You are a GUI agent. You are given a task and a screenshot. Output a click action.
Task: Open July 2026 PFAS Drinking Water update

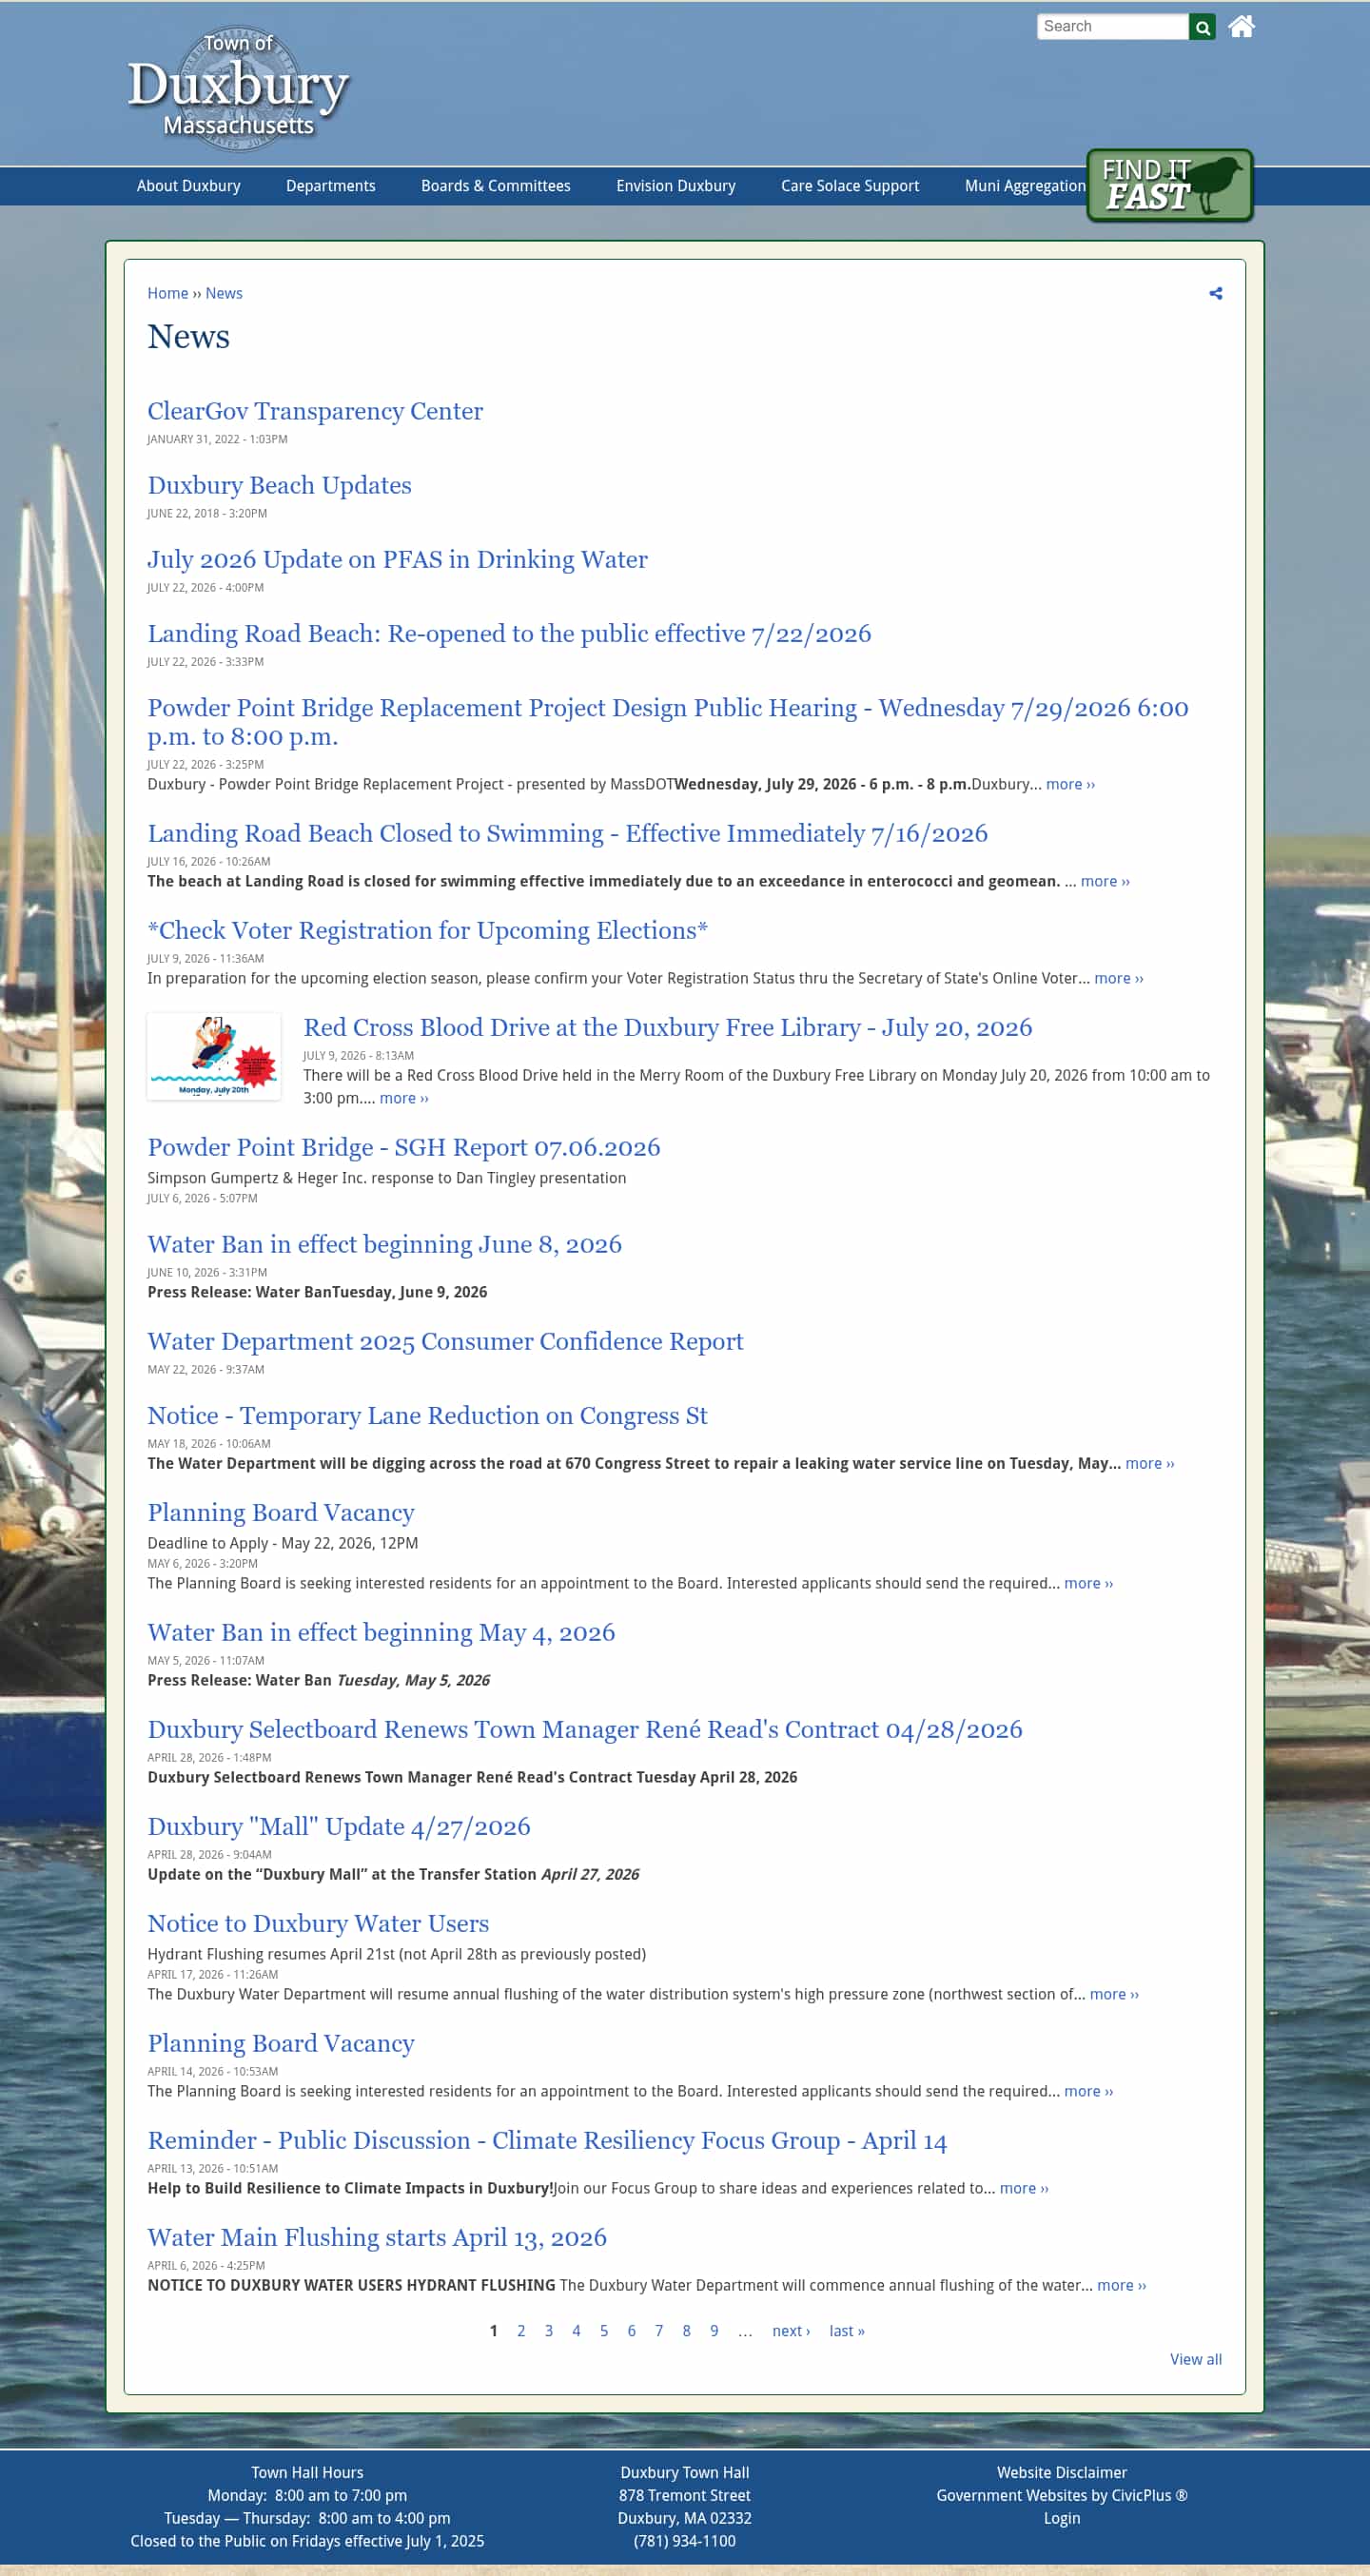(397, 559)
